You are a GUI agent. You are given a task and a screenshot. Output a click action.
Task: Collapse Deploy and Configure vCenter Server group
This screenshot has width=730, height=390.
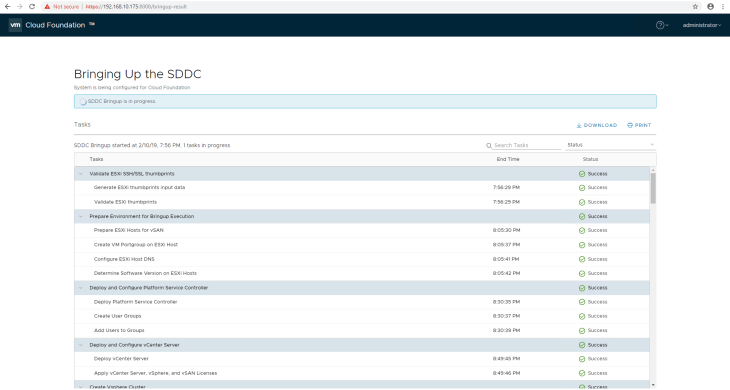81,345
